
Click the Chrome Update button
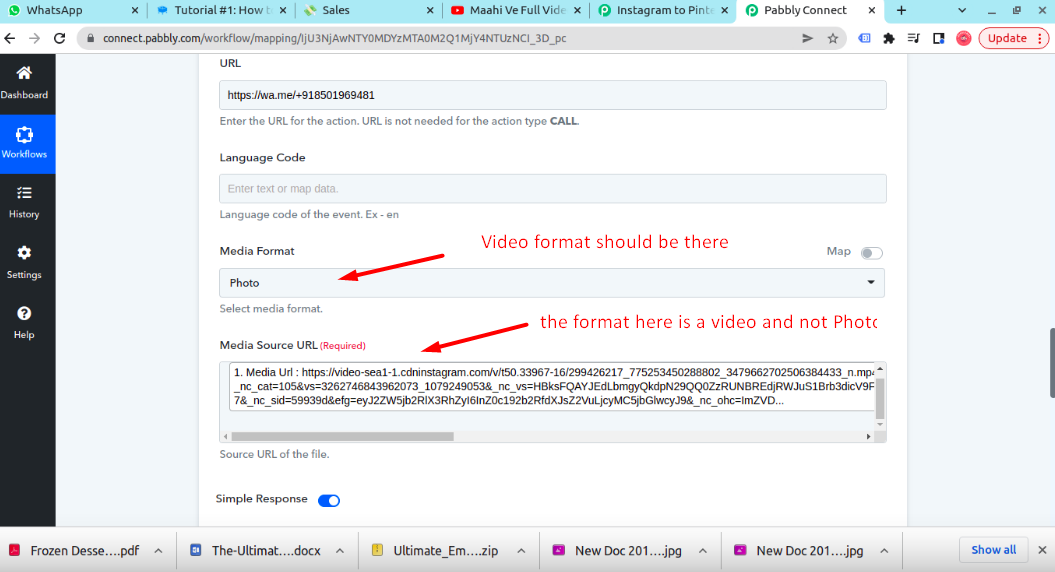1014,38
